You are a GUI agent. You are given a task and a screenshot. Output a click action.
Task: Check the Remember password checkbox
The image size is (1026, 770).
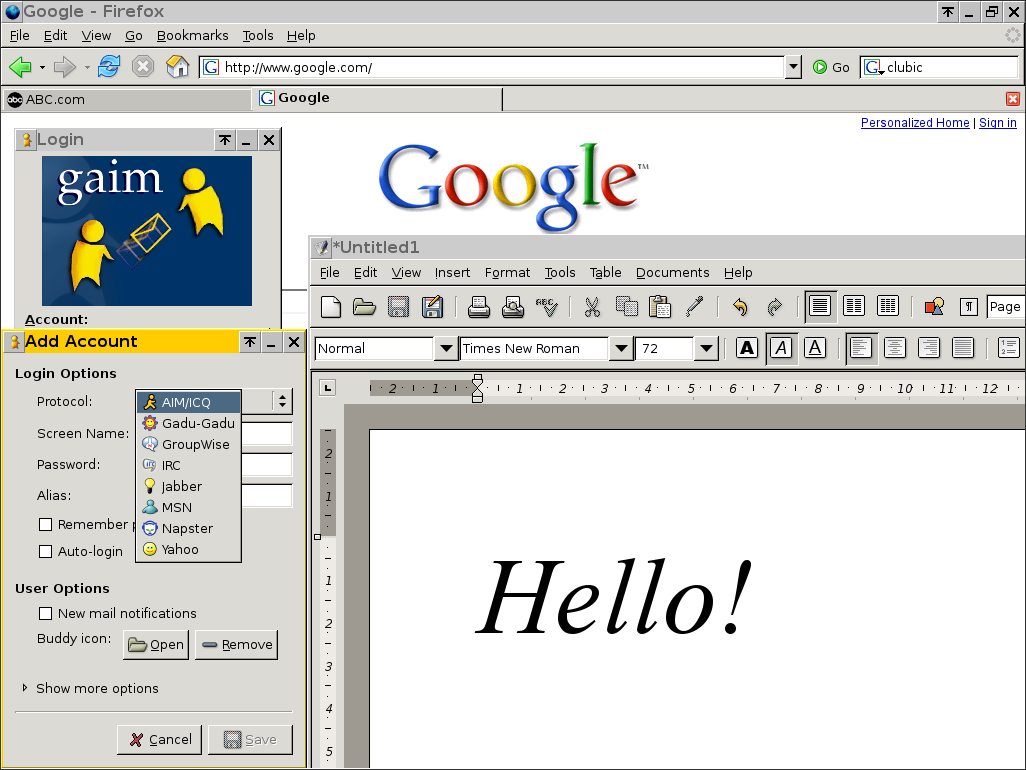(x=45, y=525)
